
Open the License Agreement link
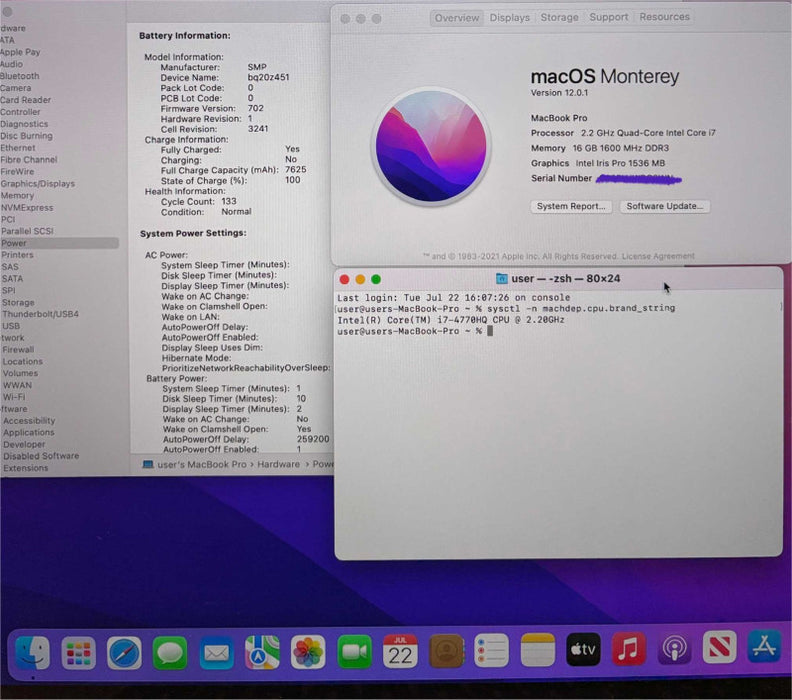pos(658,256)
